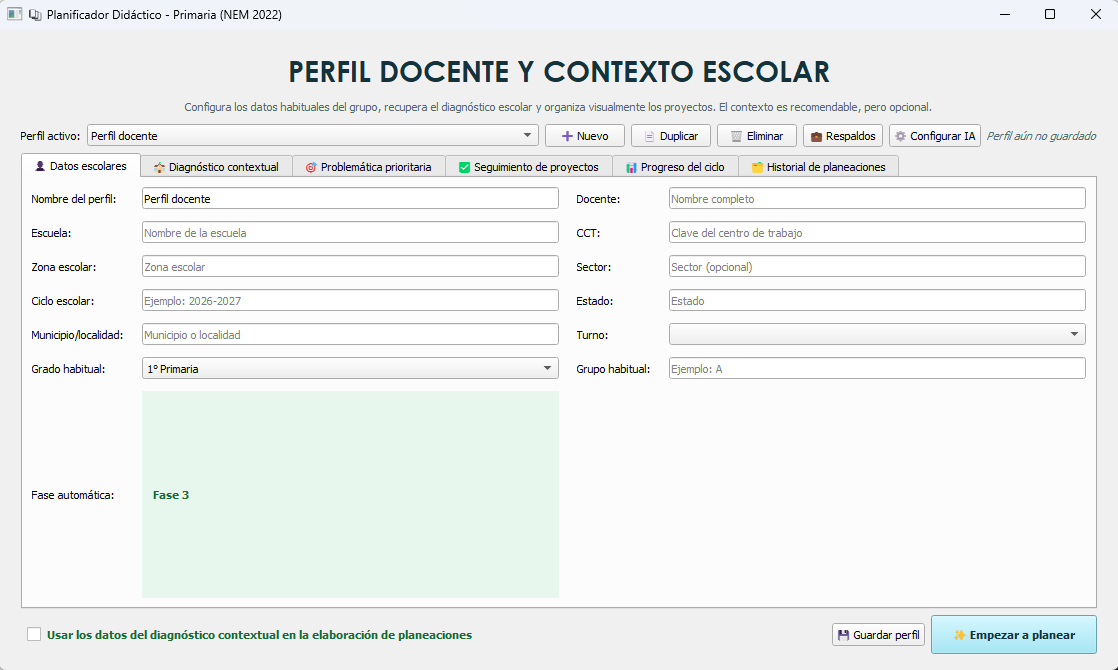This screenshot has width=1118, height=670.
Task: Select the Datos escolares tab
Action: 81,165
